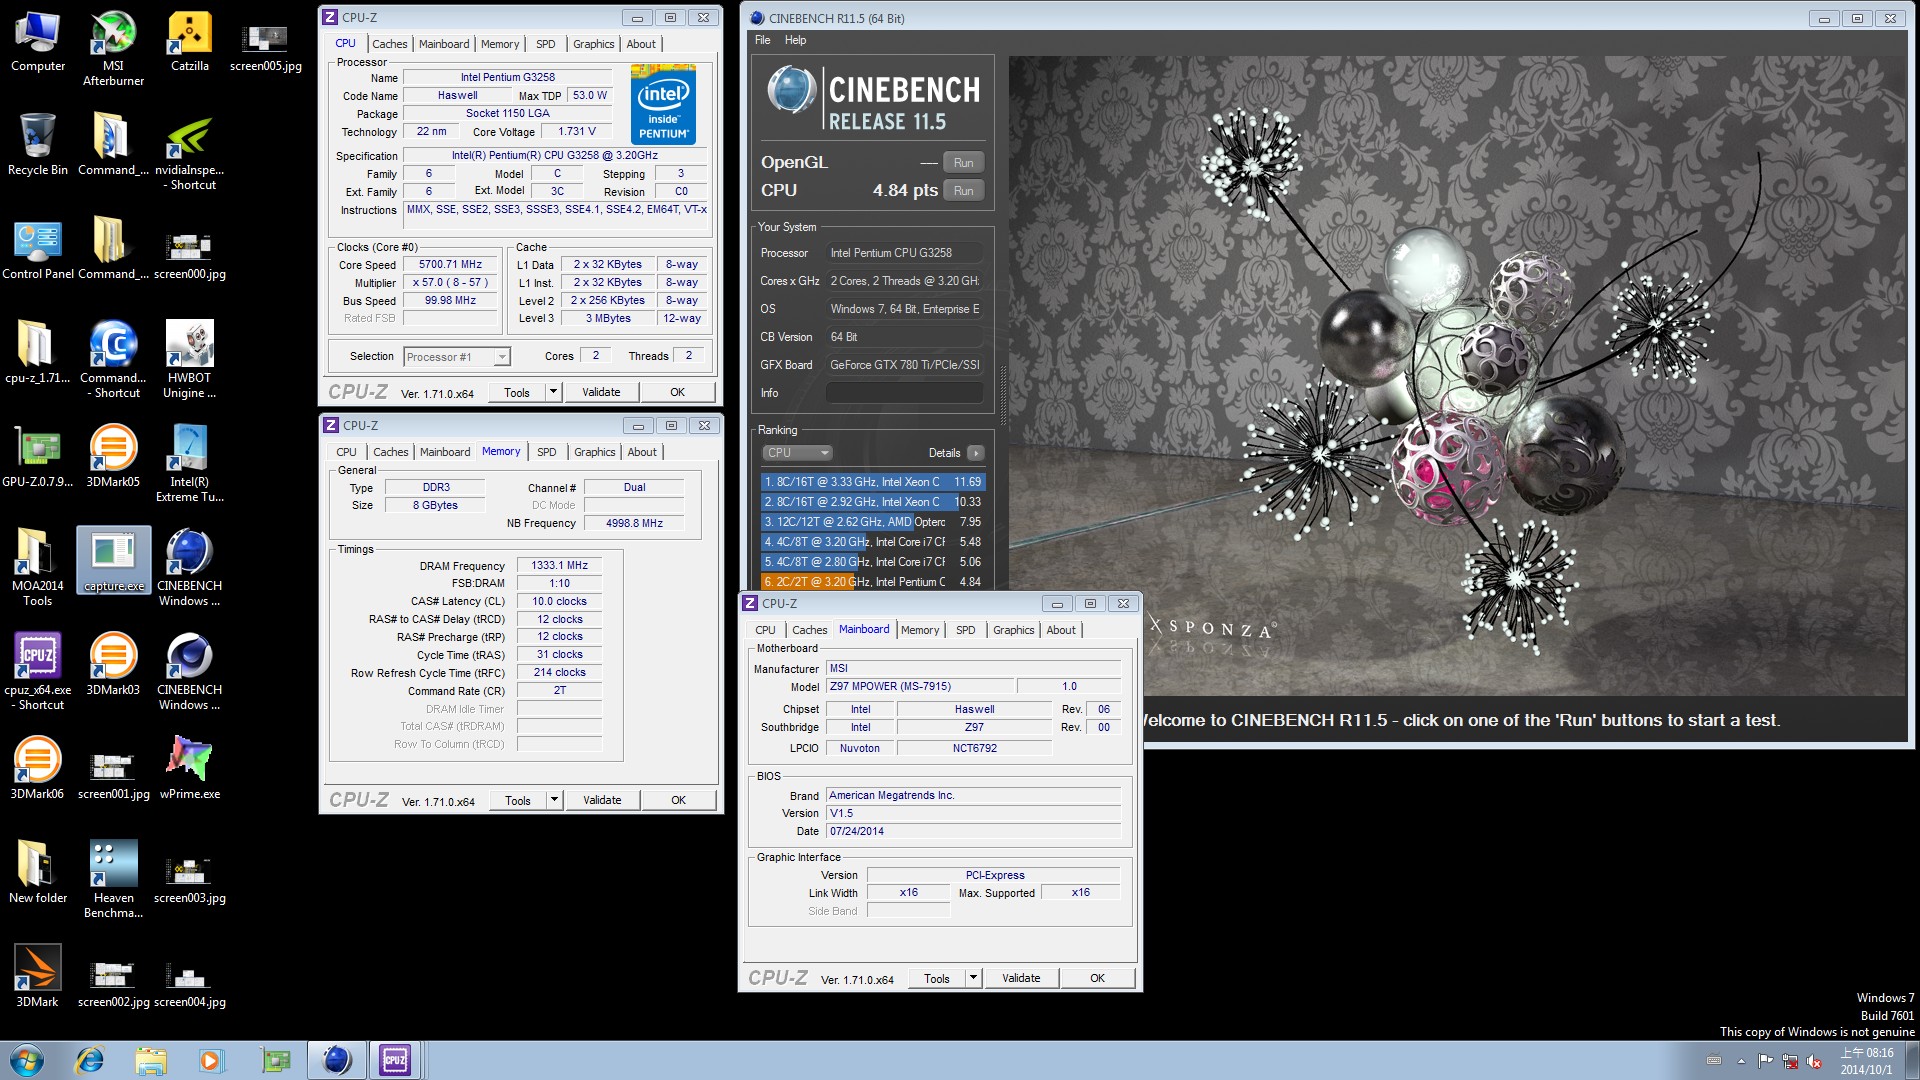Screen dimensions: 1920x1080
Task: Open the GPU-Z desktop icon
Action: pyautogui.click(x=38, y=457)
